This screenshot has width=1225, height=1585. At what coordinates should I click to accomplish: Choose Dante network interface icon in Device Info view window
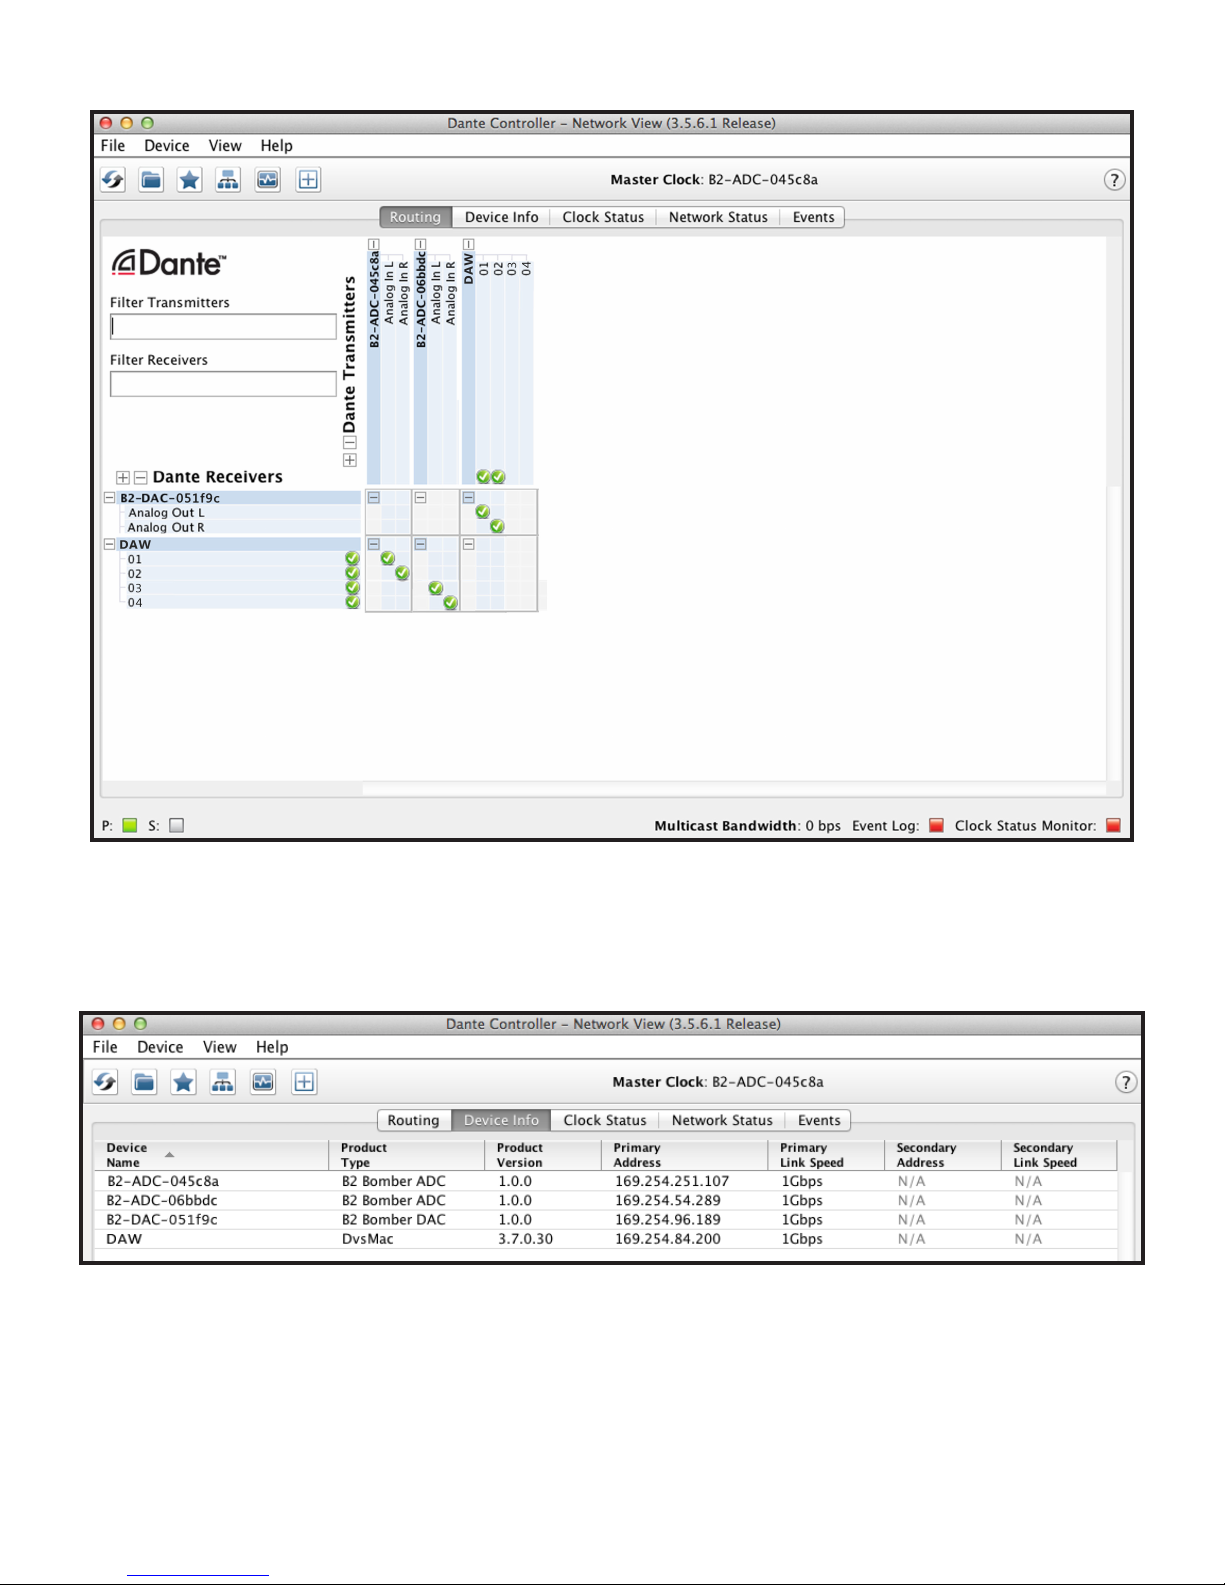pos(222,1082)
